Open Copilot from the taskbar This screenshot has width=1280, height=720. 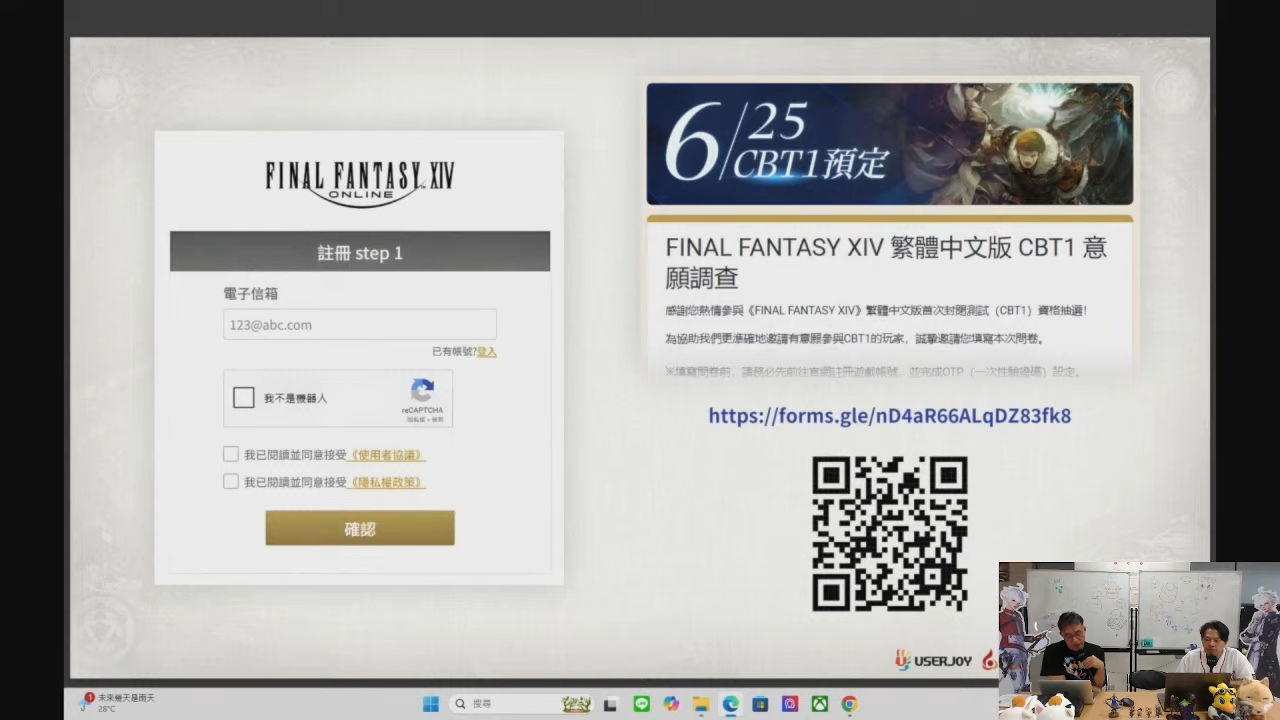point(671,704)
